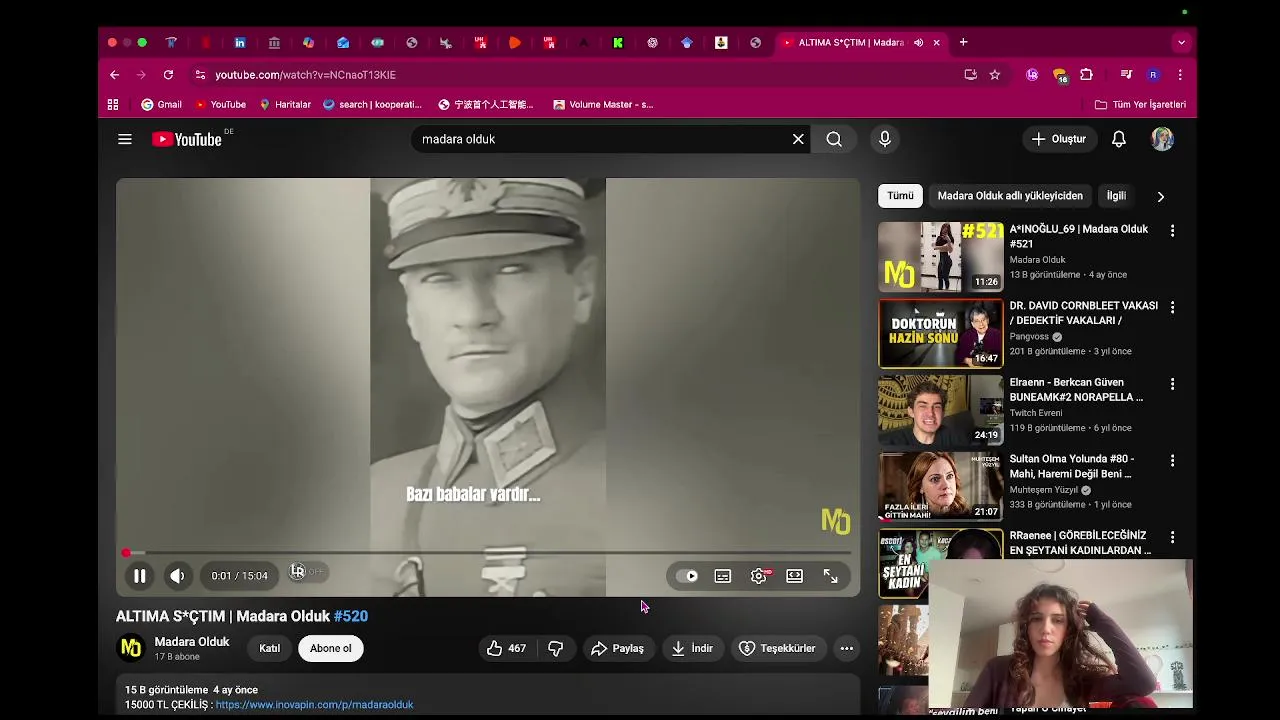Dislike the video
The width and height of the screenshot is (1280, 720).
556,648
